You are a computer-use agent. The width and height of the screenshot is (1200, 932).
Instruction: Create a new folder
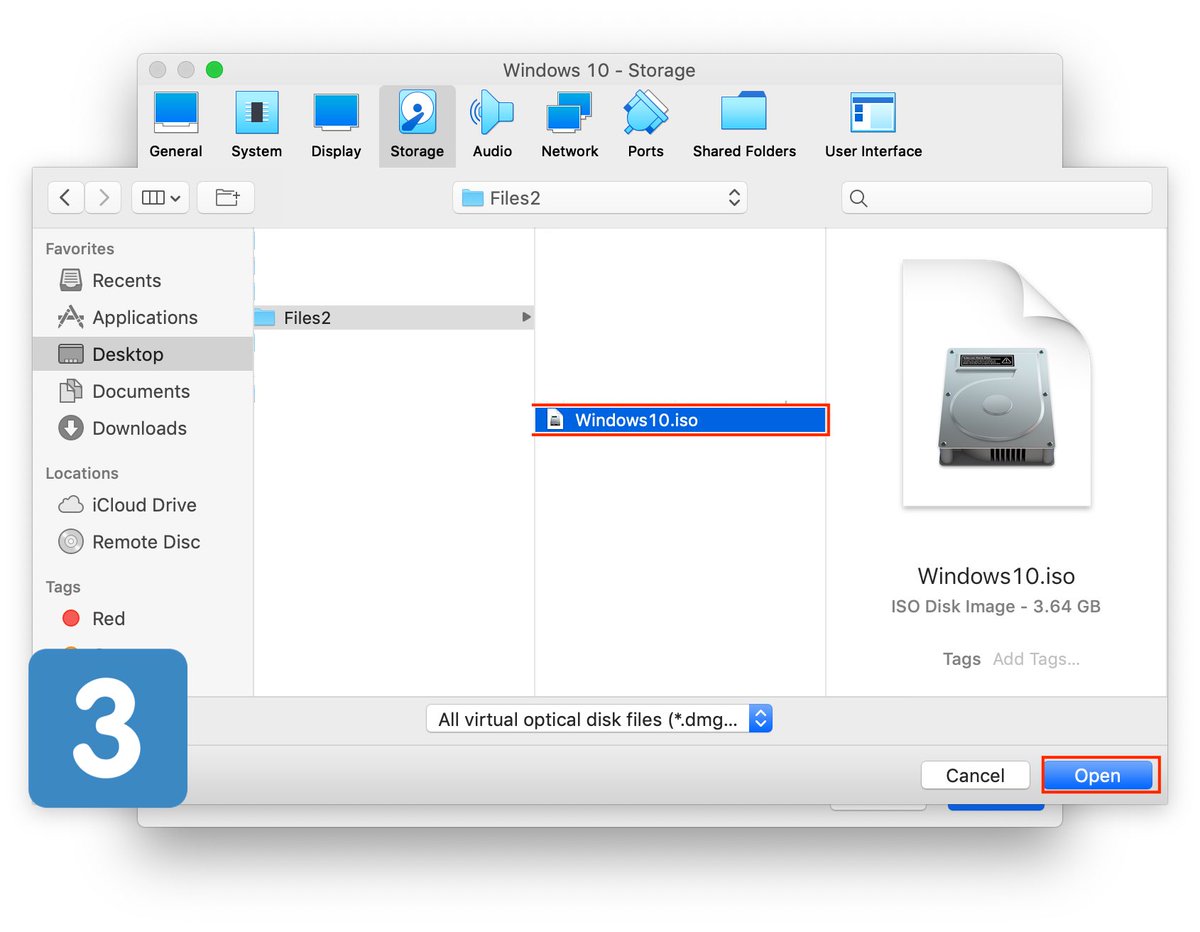click(x=226, y=198)
